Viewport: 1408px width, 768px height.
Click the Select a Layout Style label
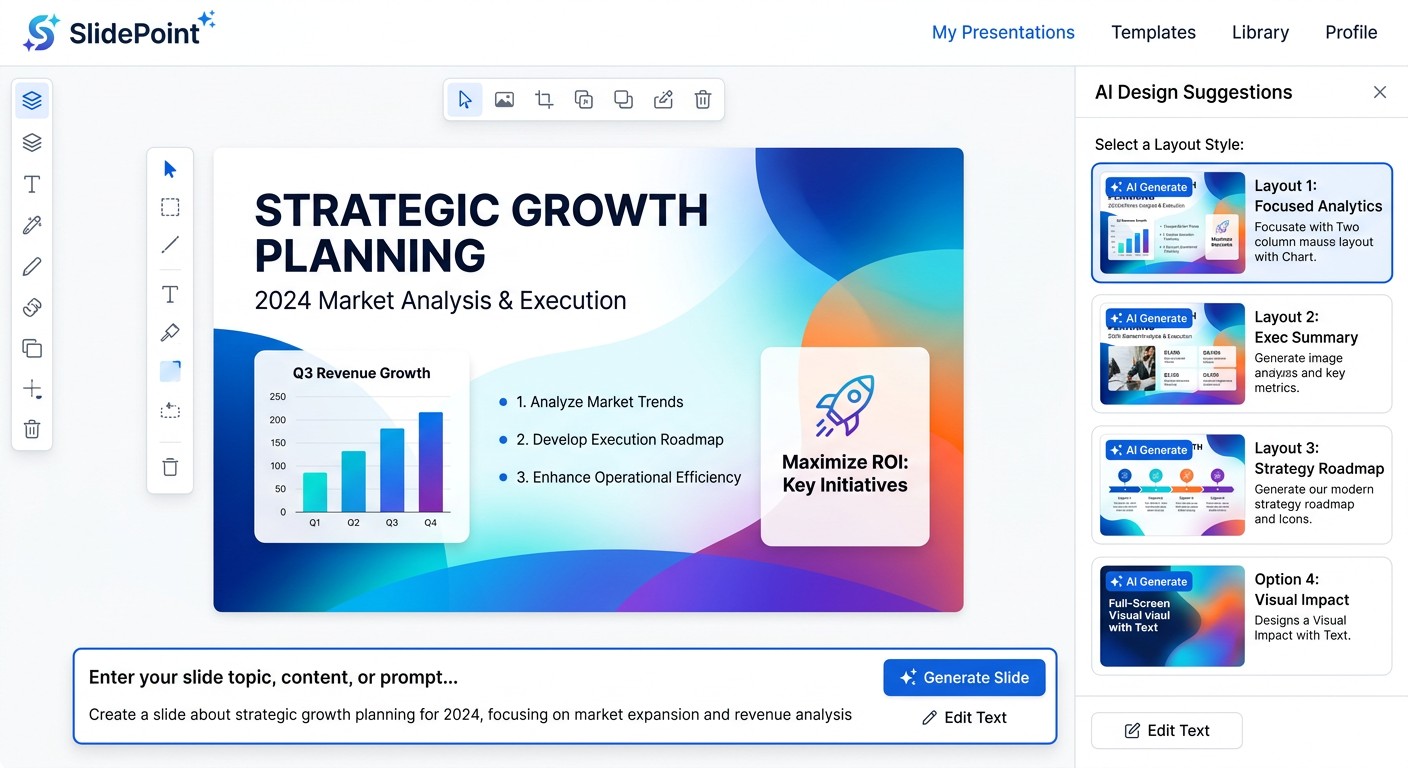(x=1169, y=145)
